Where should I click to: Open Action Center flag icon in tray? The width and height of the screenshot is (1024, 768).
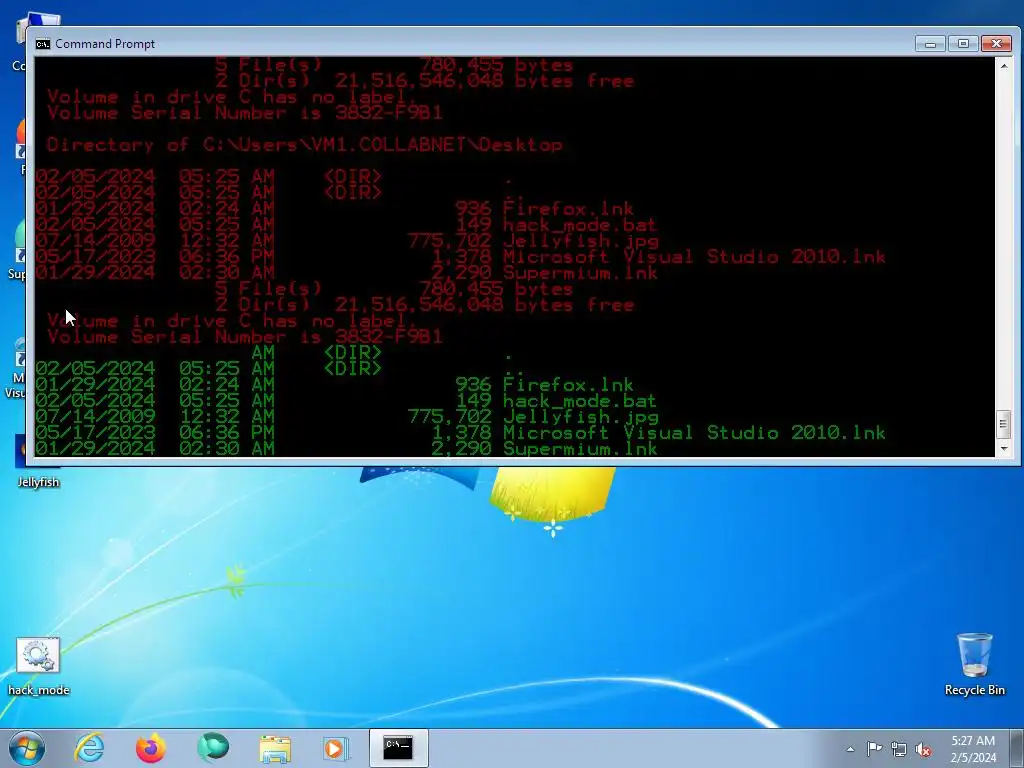pyautogui.click(x=874, y=749)
